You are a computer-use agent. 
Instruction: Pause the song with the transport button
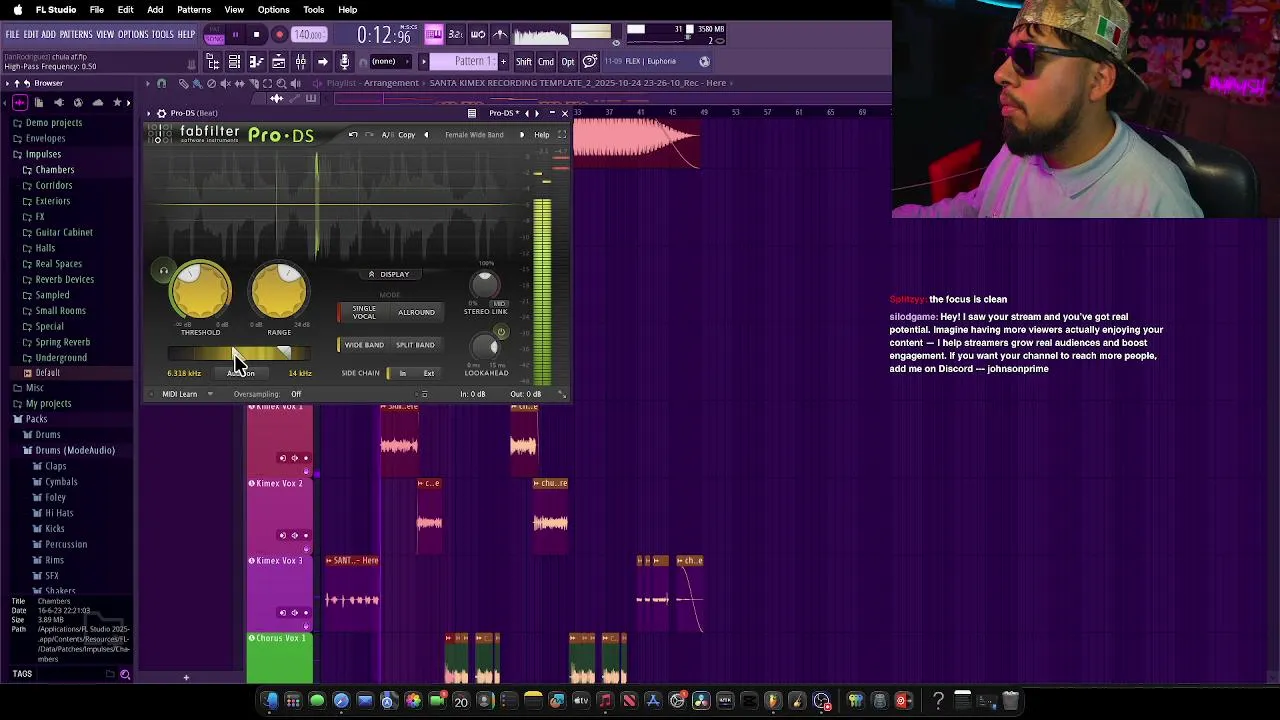(235, 35)
